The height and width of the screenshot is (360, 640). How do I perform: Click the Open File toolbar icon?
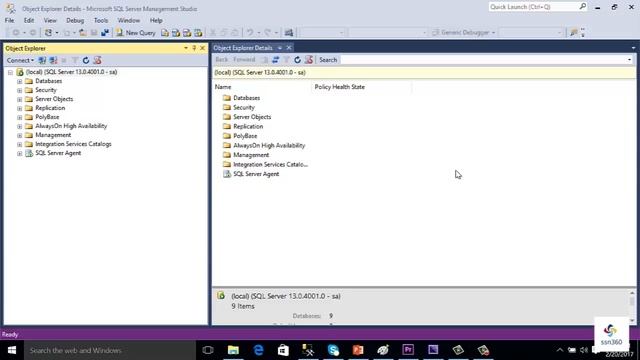(82, 33)
